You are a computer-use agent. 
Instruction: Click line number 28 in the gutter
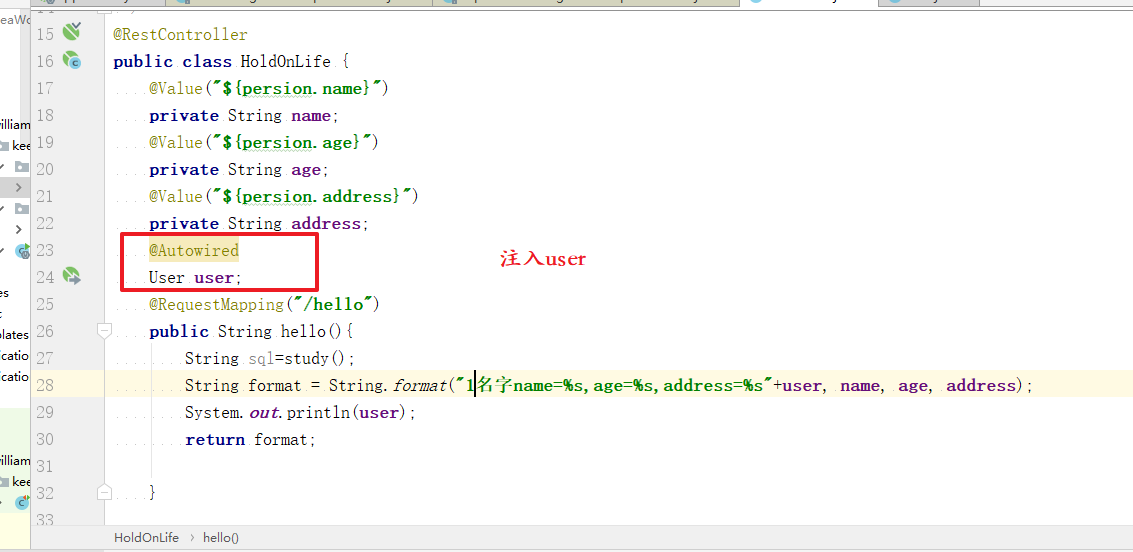pyautogui.click(x=45, y=385)
